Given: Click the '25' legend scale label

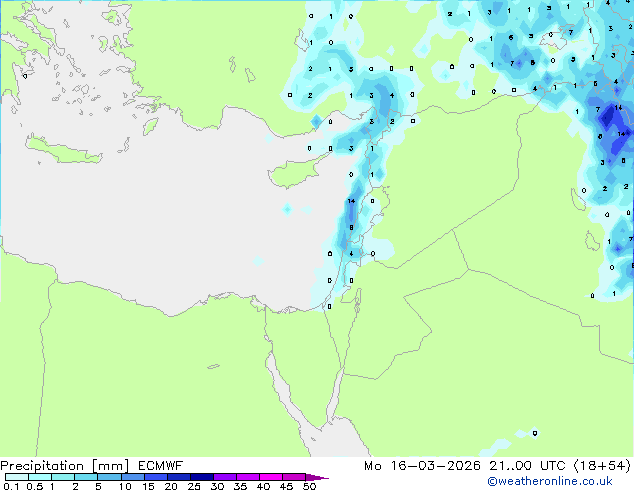Looking at the screenshot, I should 194,486.
